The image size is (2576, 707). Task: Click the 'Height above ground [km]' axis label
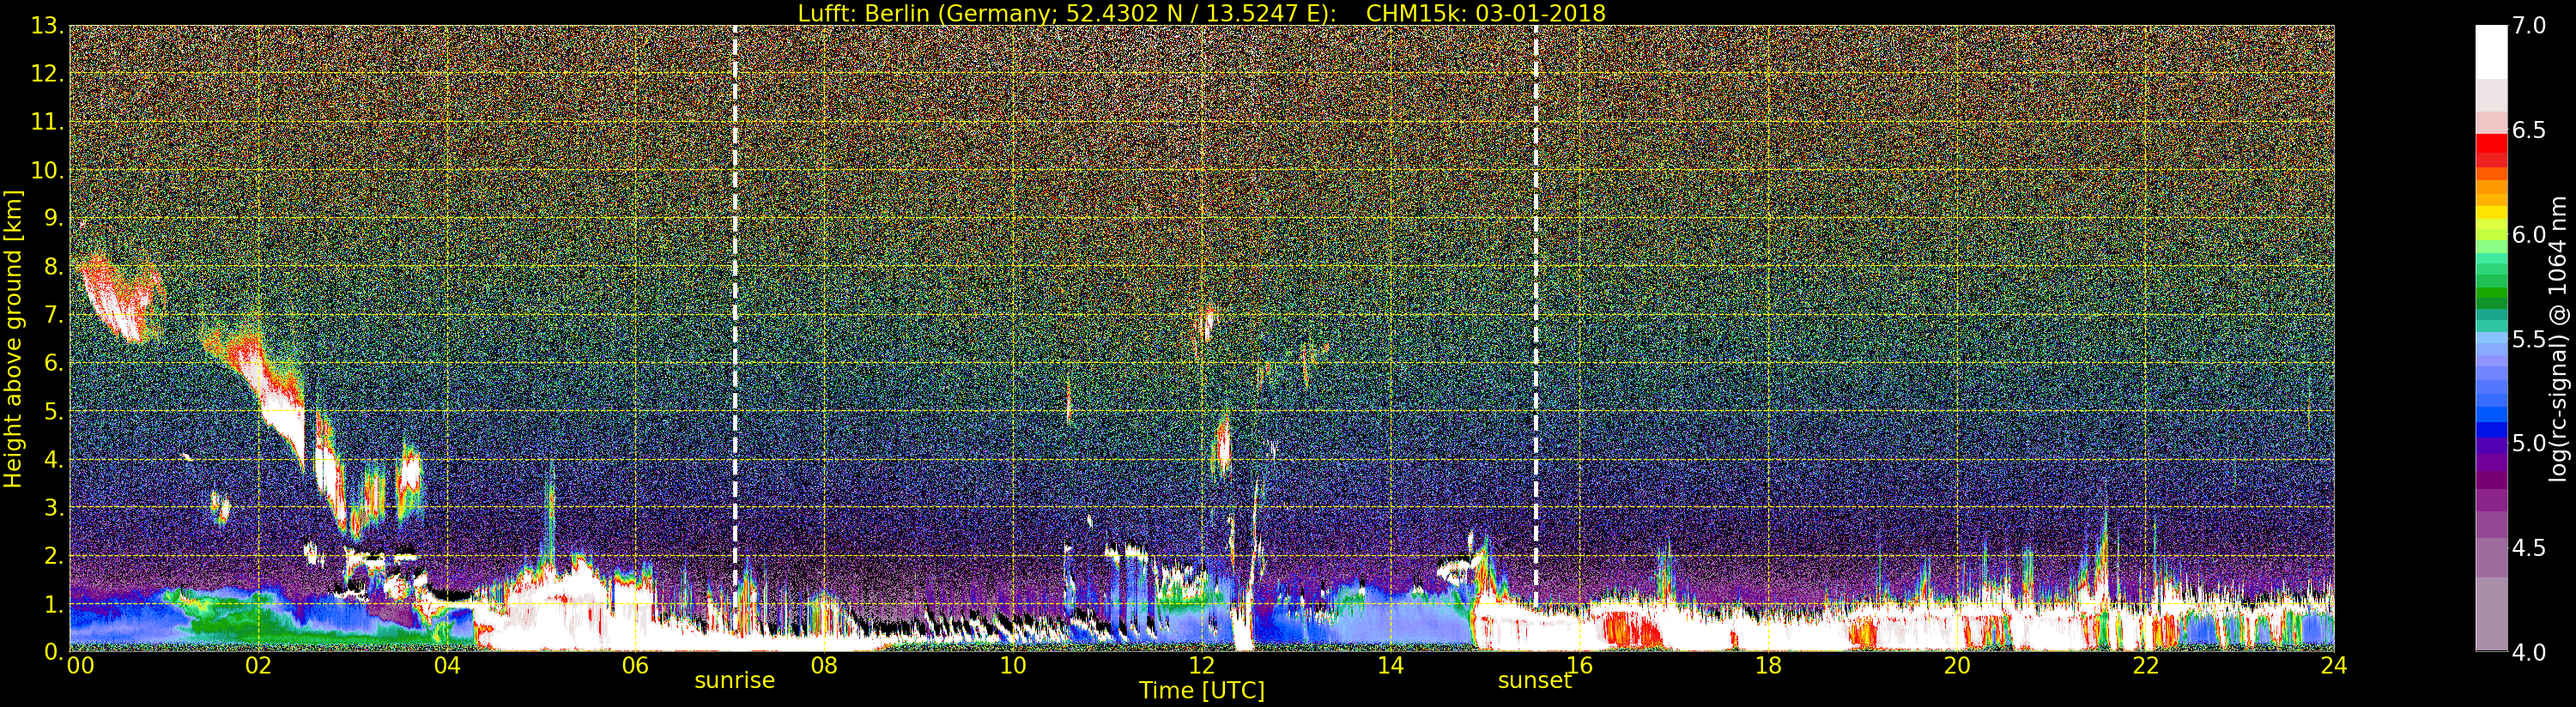pos(13,339)
